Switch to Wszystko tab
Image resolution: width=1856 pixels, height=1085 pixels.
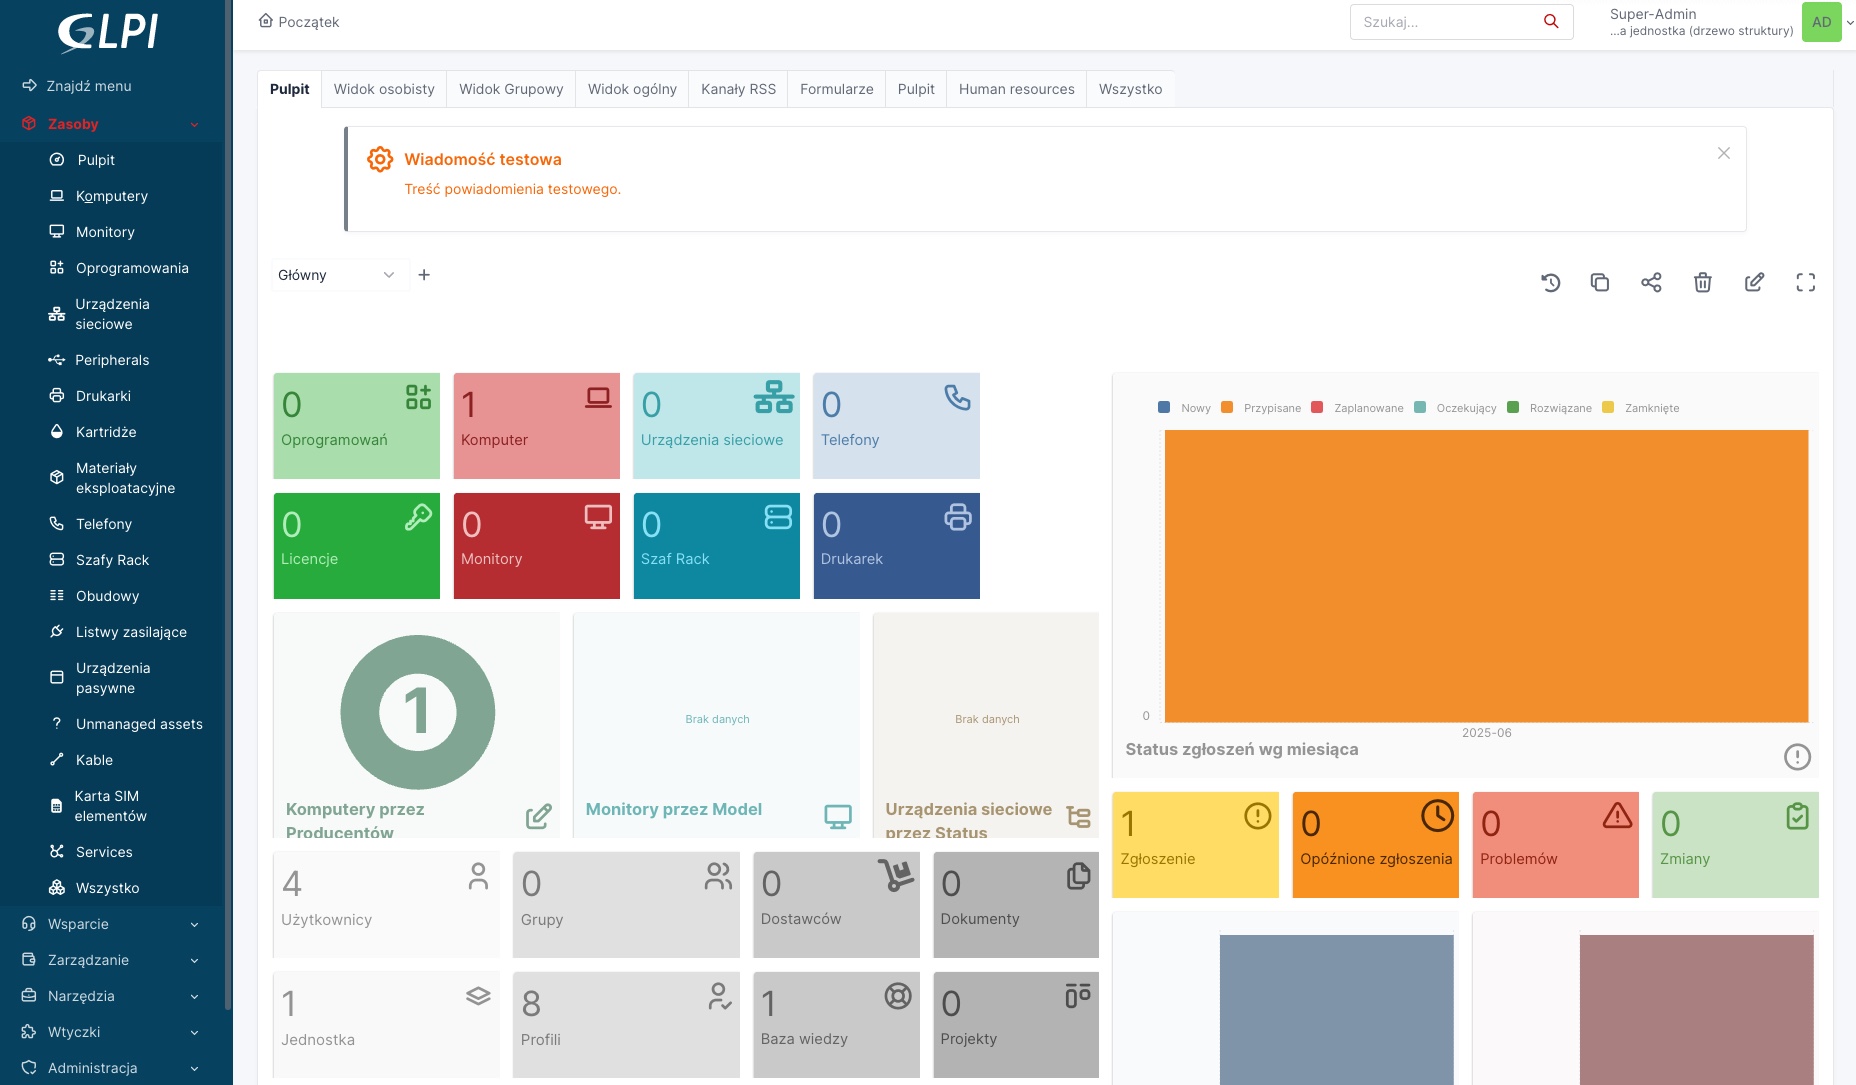(x=1130, y=89)
